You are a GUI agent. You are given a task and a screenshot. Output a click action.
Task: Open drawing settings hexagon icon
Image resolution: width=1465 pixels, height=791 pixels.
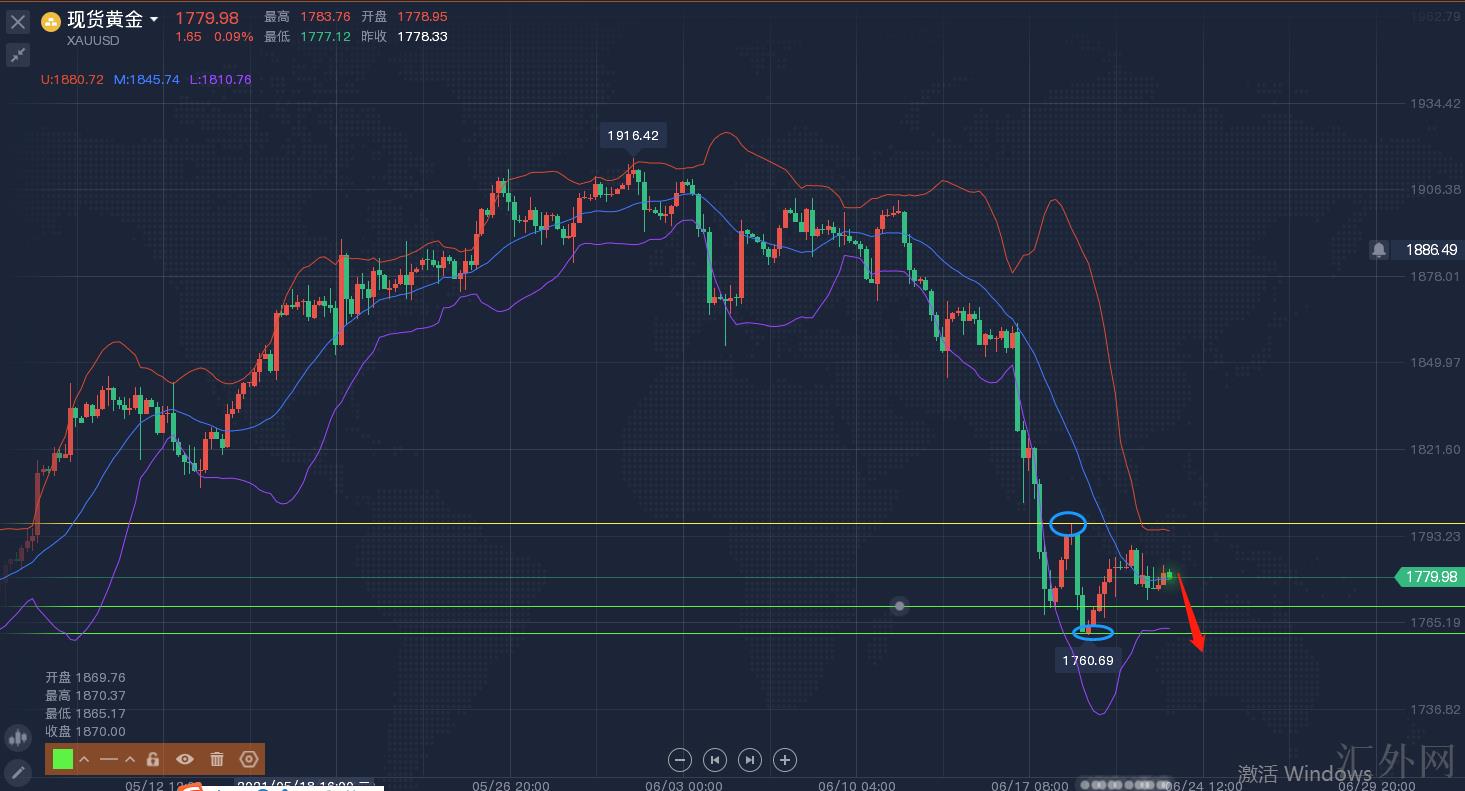tap(249, 759)
